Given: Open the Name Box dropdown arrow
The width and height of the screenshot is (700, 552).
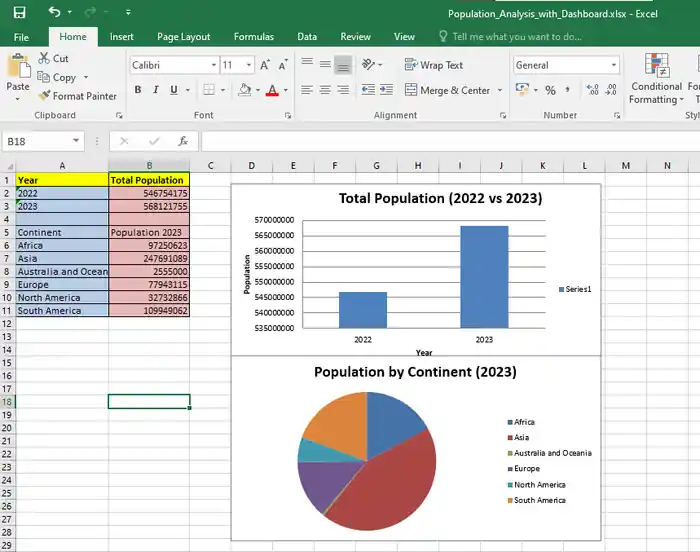Looking at the screenshot, I should click(x=76, y=141).
